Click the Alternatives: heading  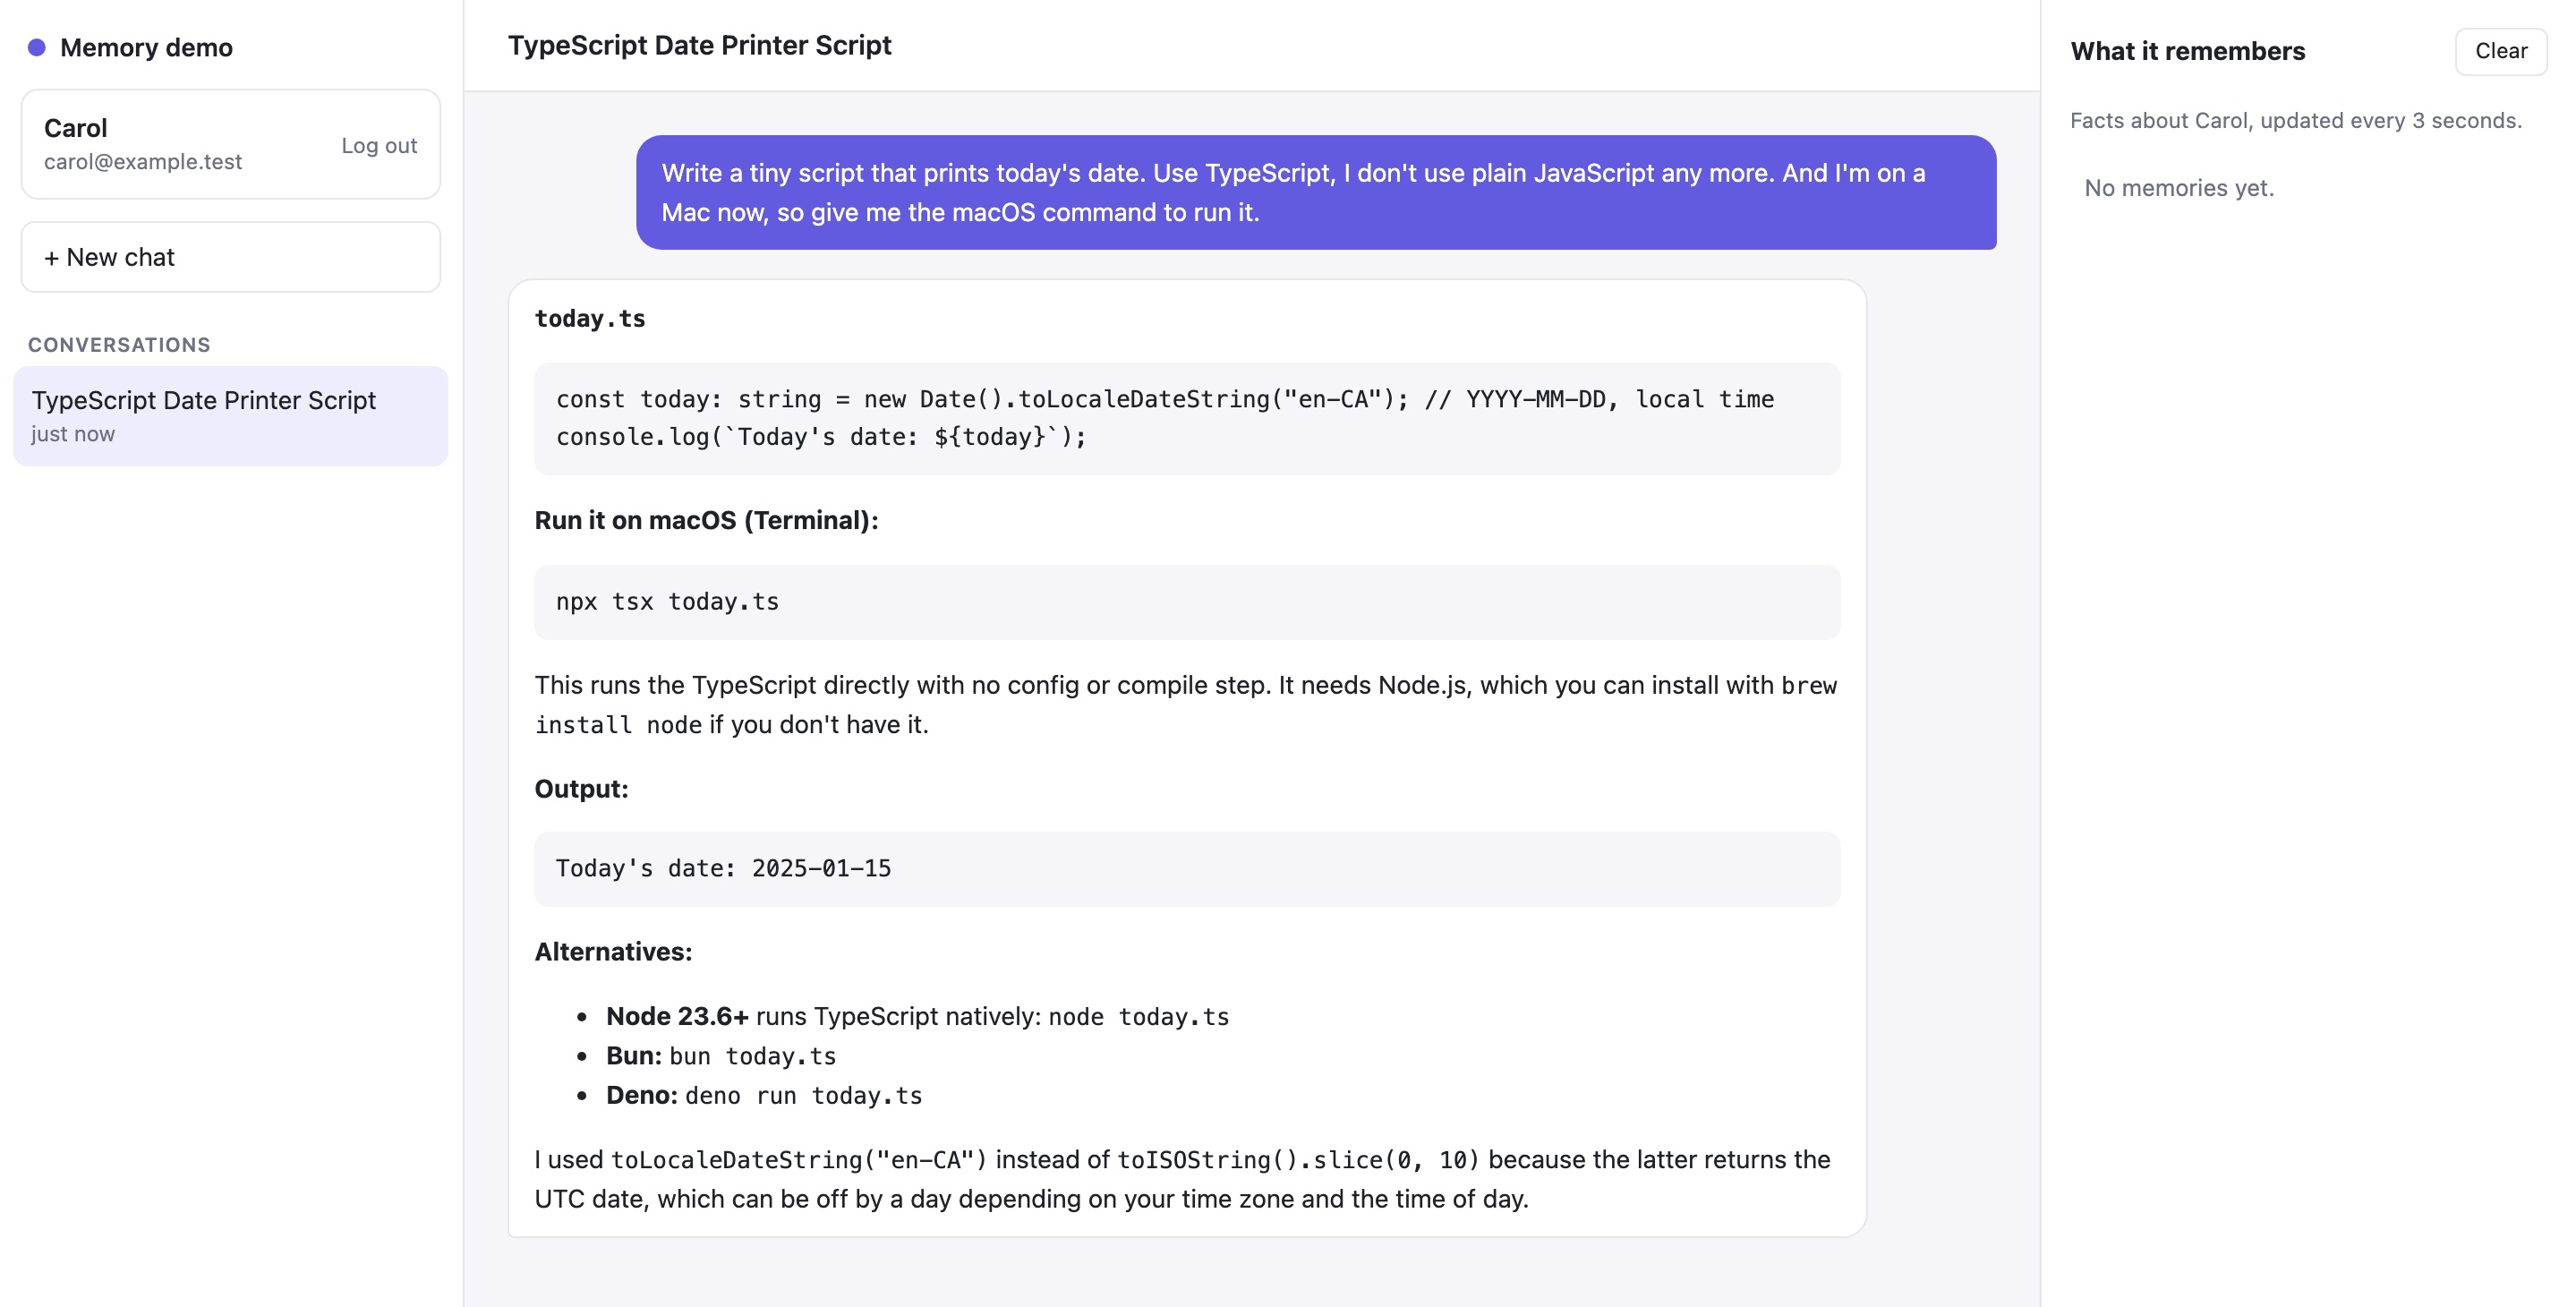[x=613, y=952]
